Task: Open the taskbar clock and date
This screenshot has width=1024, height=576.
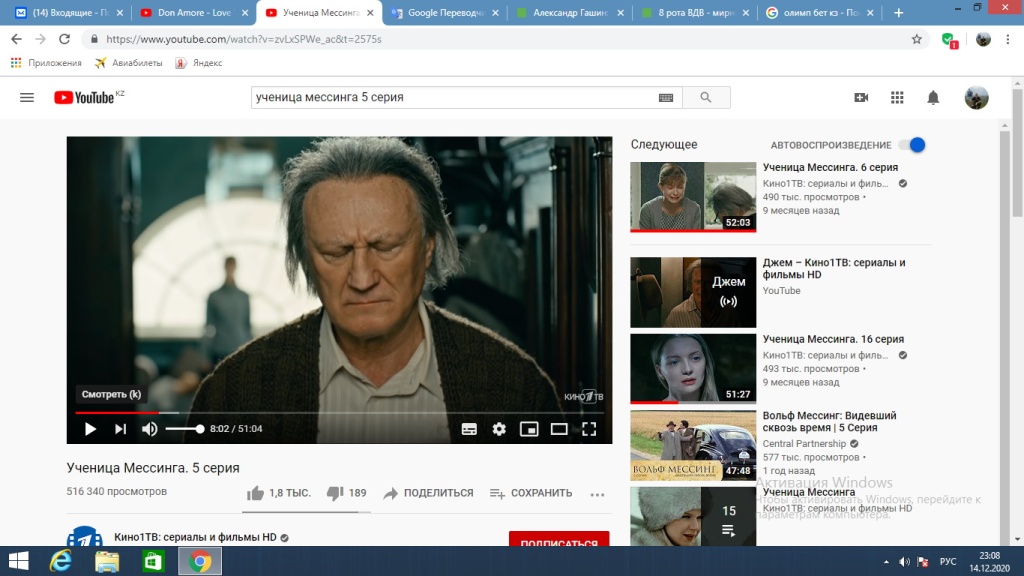Action: click(x=989, y=562)
